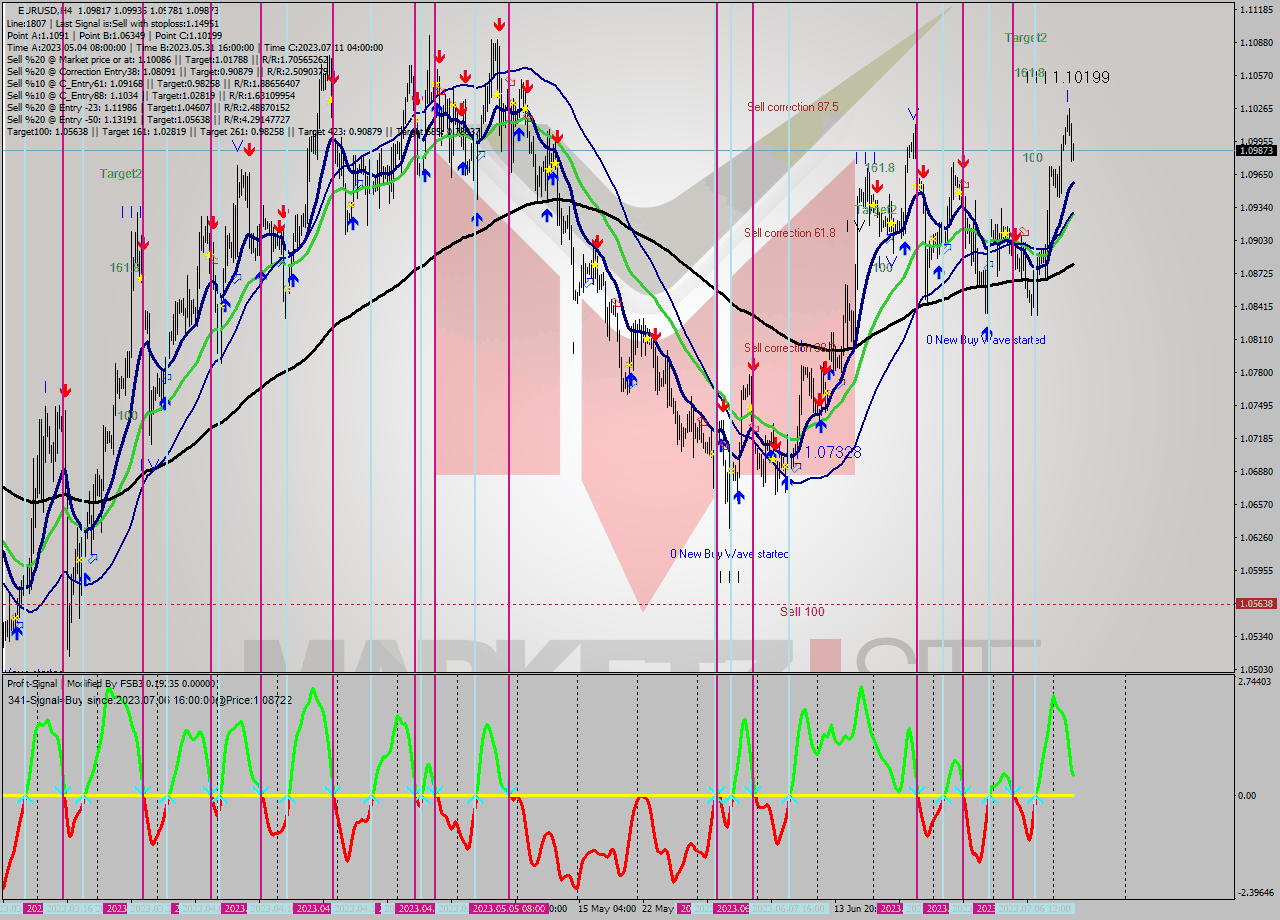Click the 1.09030 price axis label

(1256, 241)
